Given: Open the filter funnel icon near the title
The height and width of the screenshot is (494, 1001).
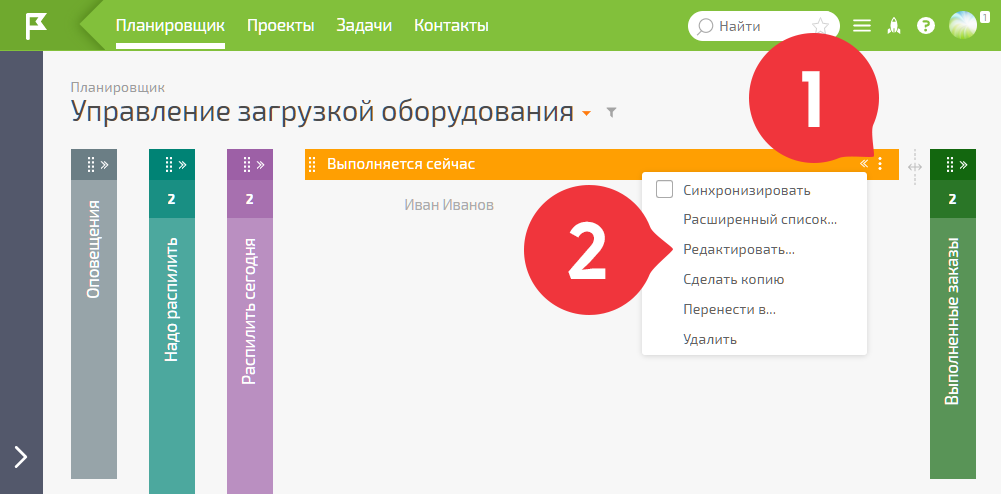Looking at the screenshot, I should coord(611,113).
